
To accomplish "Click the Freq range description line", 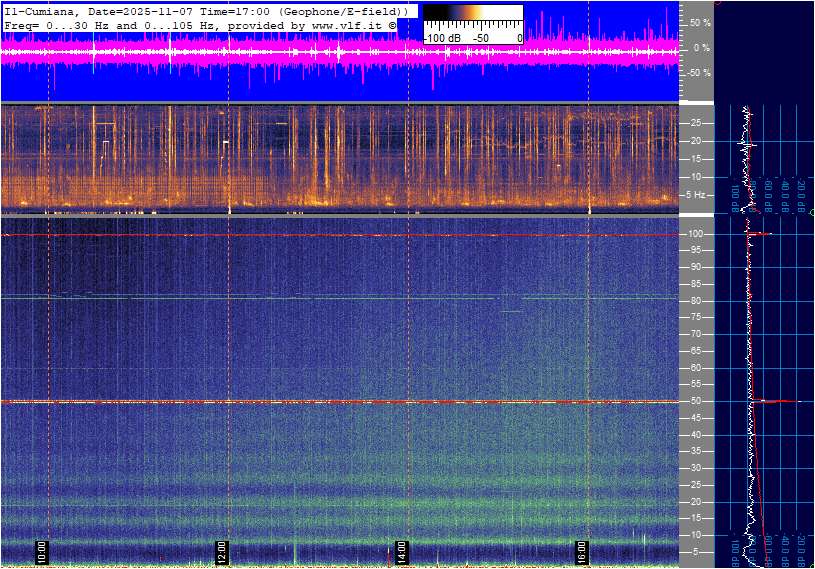I will pyautogui.click(x=200, y=24).
